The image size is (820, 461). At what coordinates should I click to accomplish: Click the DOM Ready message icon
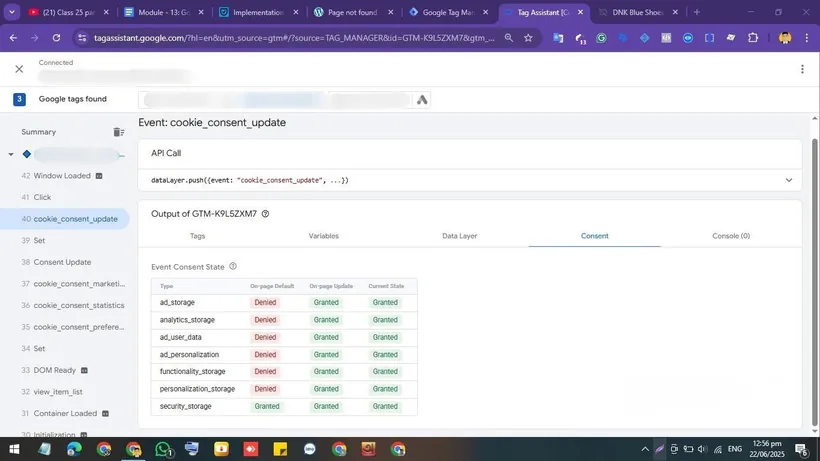84,370
